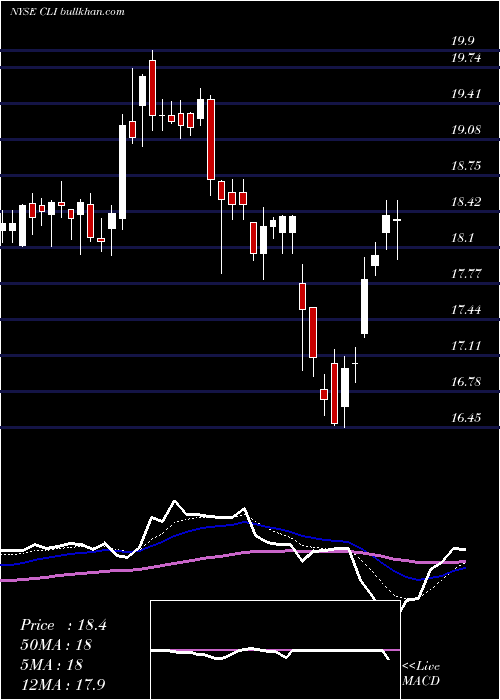Click the 19.41 price axis label
The height and width of the screenshot is (700, 500).
click(466, 94)
